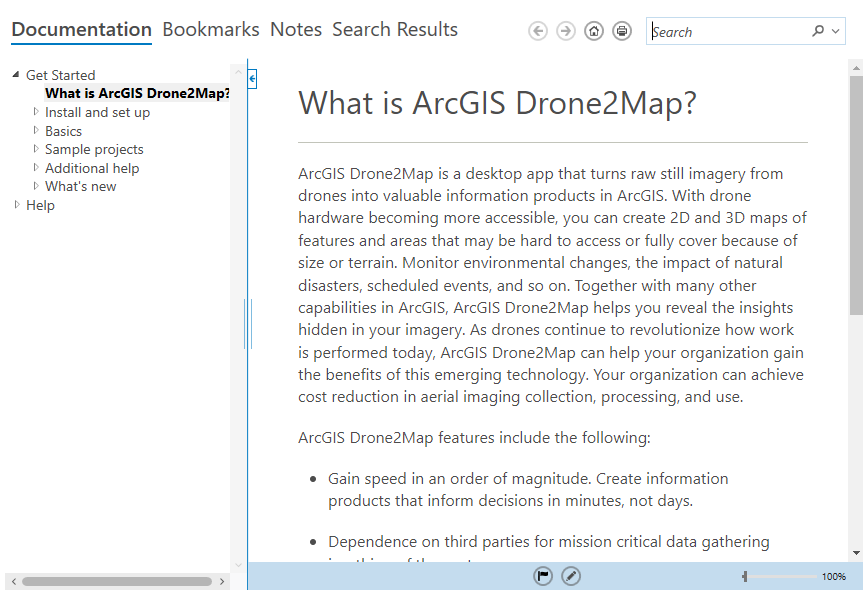The image size is (863, 590).
Task: Switch to the Notes tab
Action: click(x=296, y=30)
